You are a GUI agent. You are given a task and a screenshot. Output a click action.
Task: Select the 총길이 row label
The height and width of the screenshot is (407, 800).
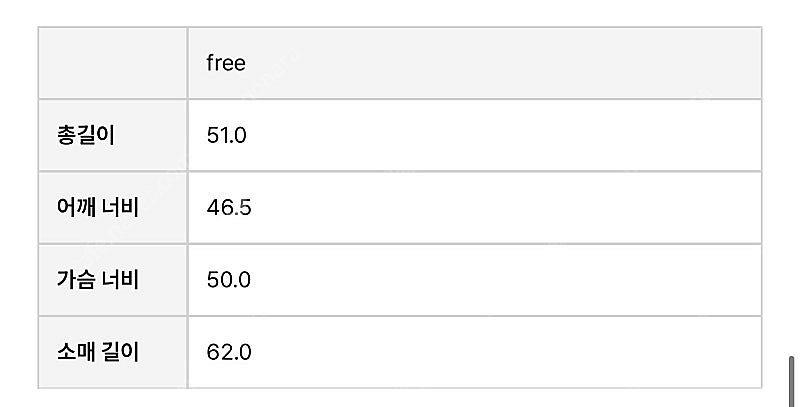[87, 135]
